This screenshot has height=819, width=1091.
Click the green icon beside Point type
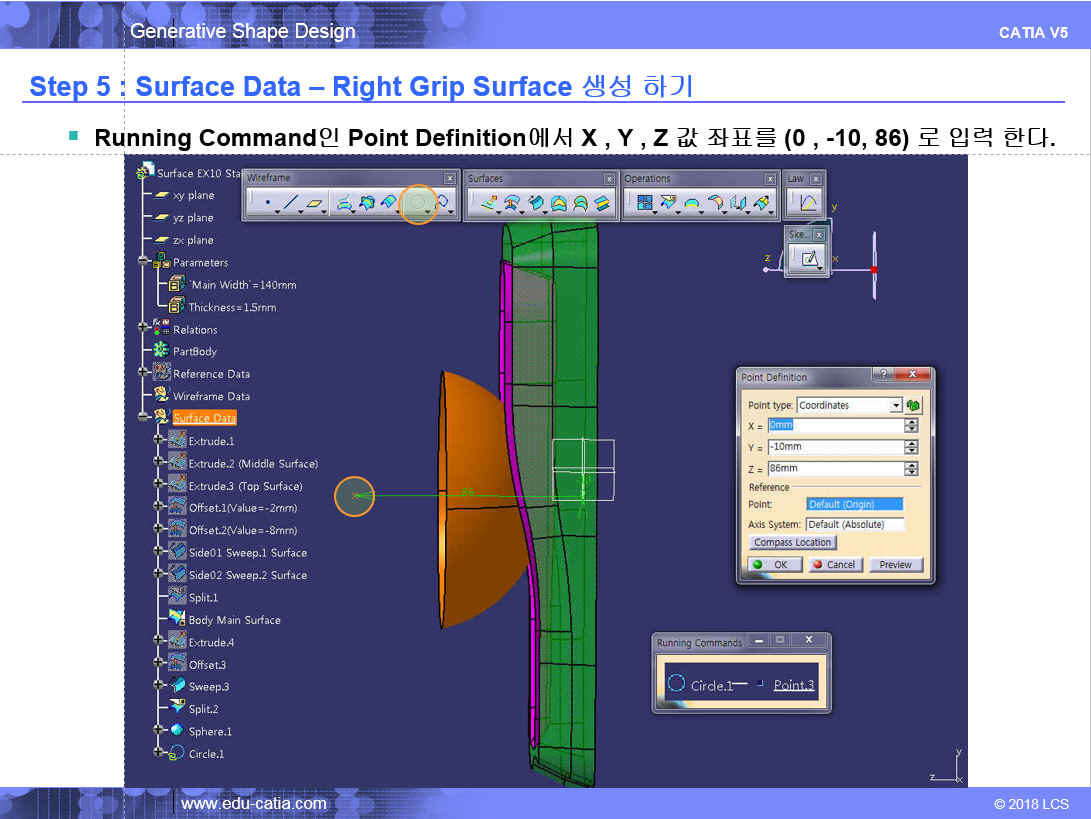[913, 405]
